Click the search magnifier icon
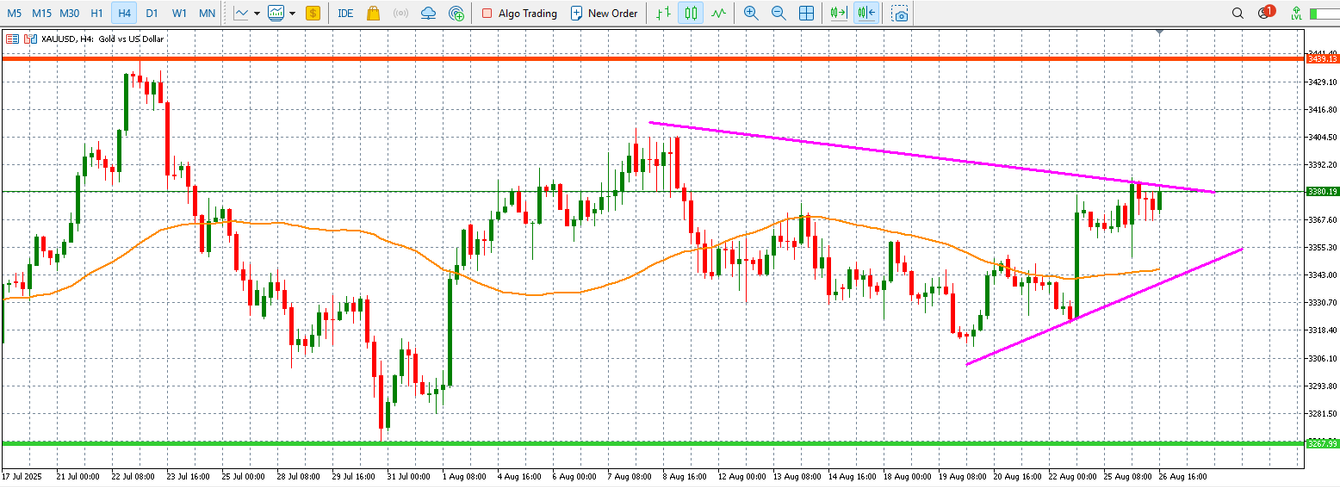 coord(1237,13)
